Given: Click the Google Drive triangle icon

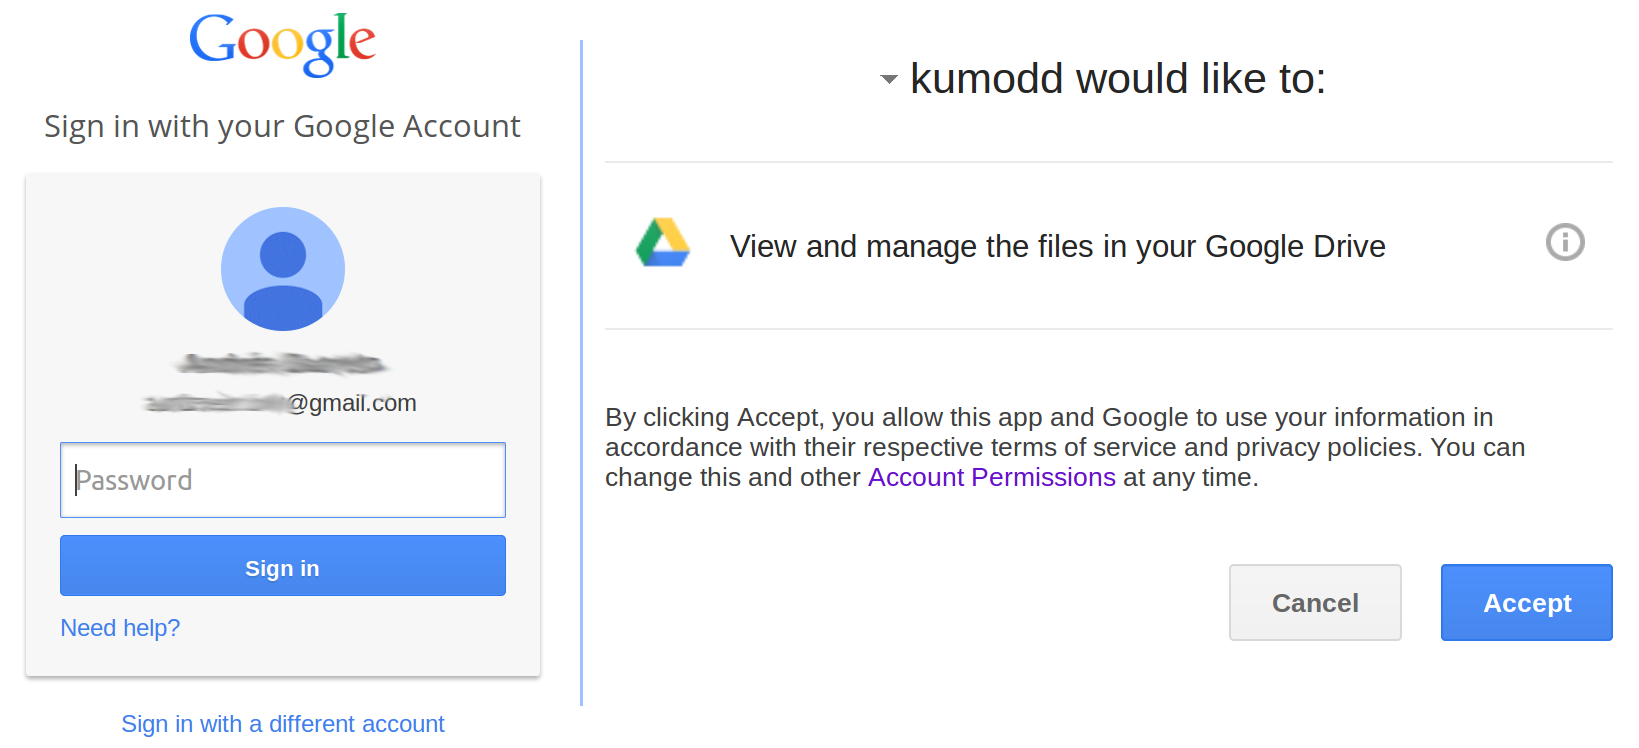Looking at the screenshot, I should pyautogui.click(x=662, y=243).
